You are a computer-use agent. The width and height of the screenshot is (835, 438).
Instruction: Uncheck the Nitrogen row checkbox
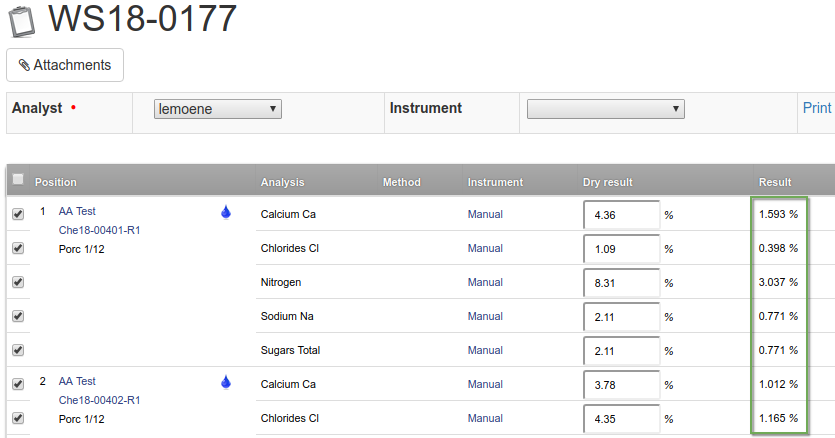(18, 282)
